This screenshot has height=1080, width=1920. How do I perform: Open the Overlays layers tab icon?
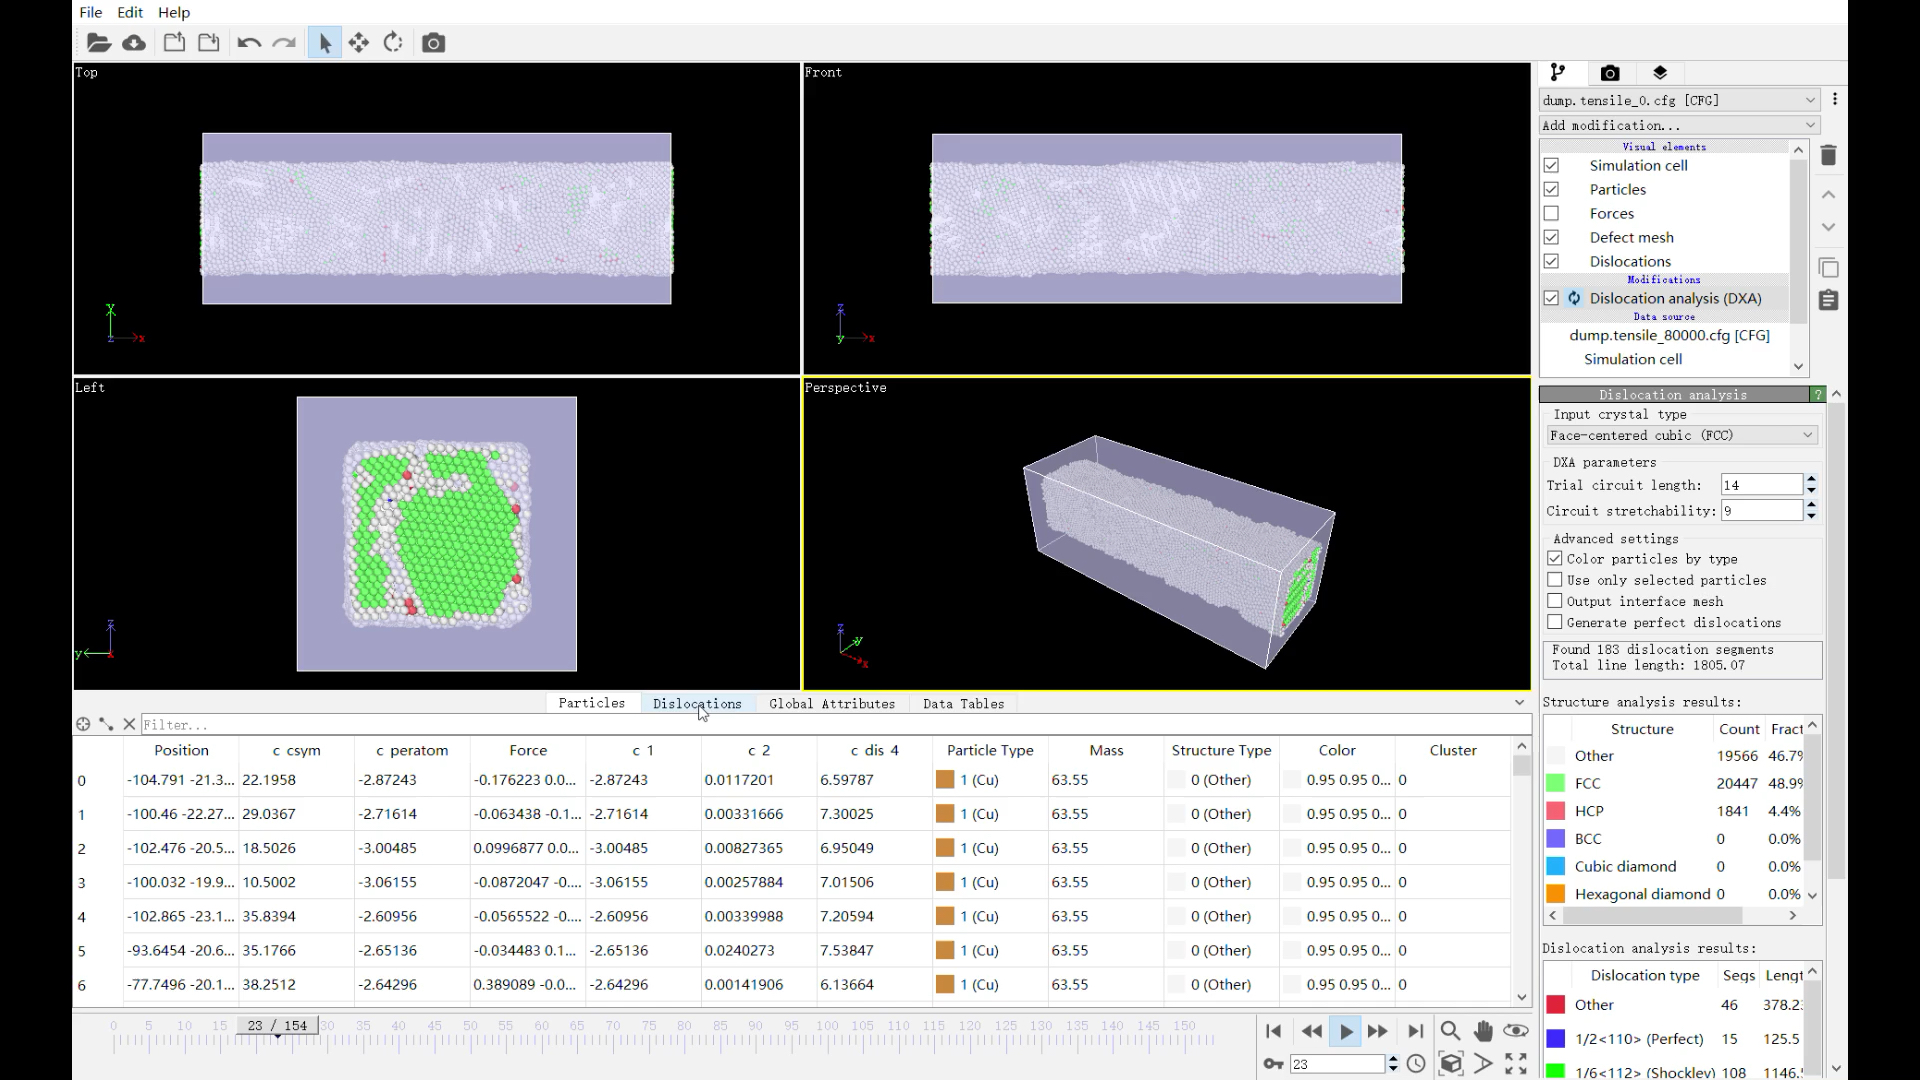(1660, 73)
